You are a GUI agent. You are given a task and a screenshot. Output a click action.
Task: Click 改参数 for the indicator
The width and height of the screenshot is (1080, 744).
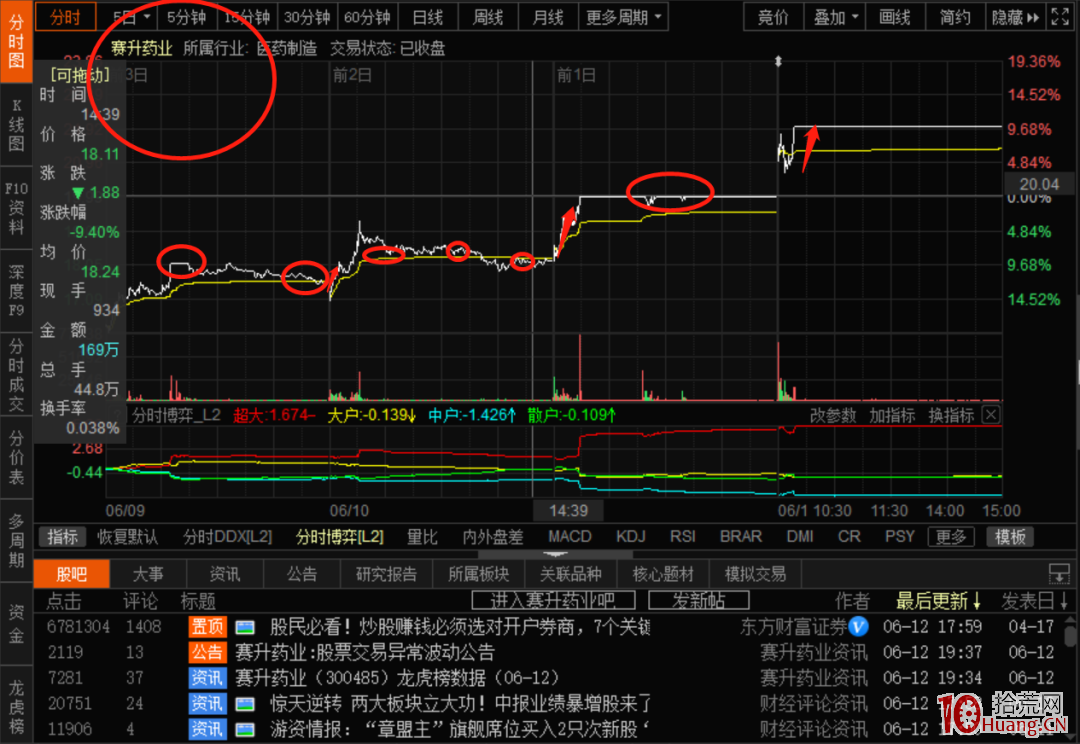point(833,415)
